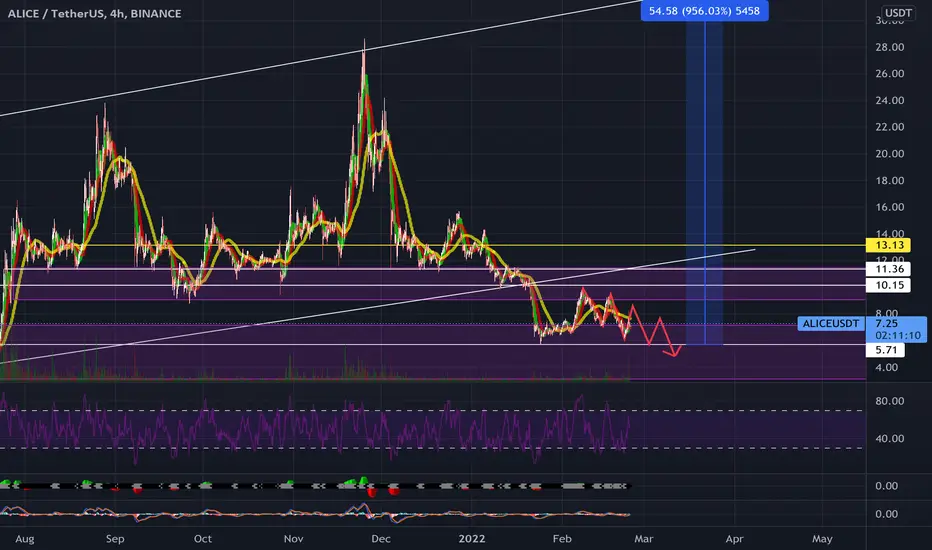932x550 pixels.
Task: Click the 5.71 price level label
Action: click(886, 350)
